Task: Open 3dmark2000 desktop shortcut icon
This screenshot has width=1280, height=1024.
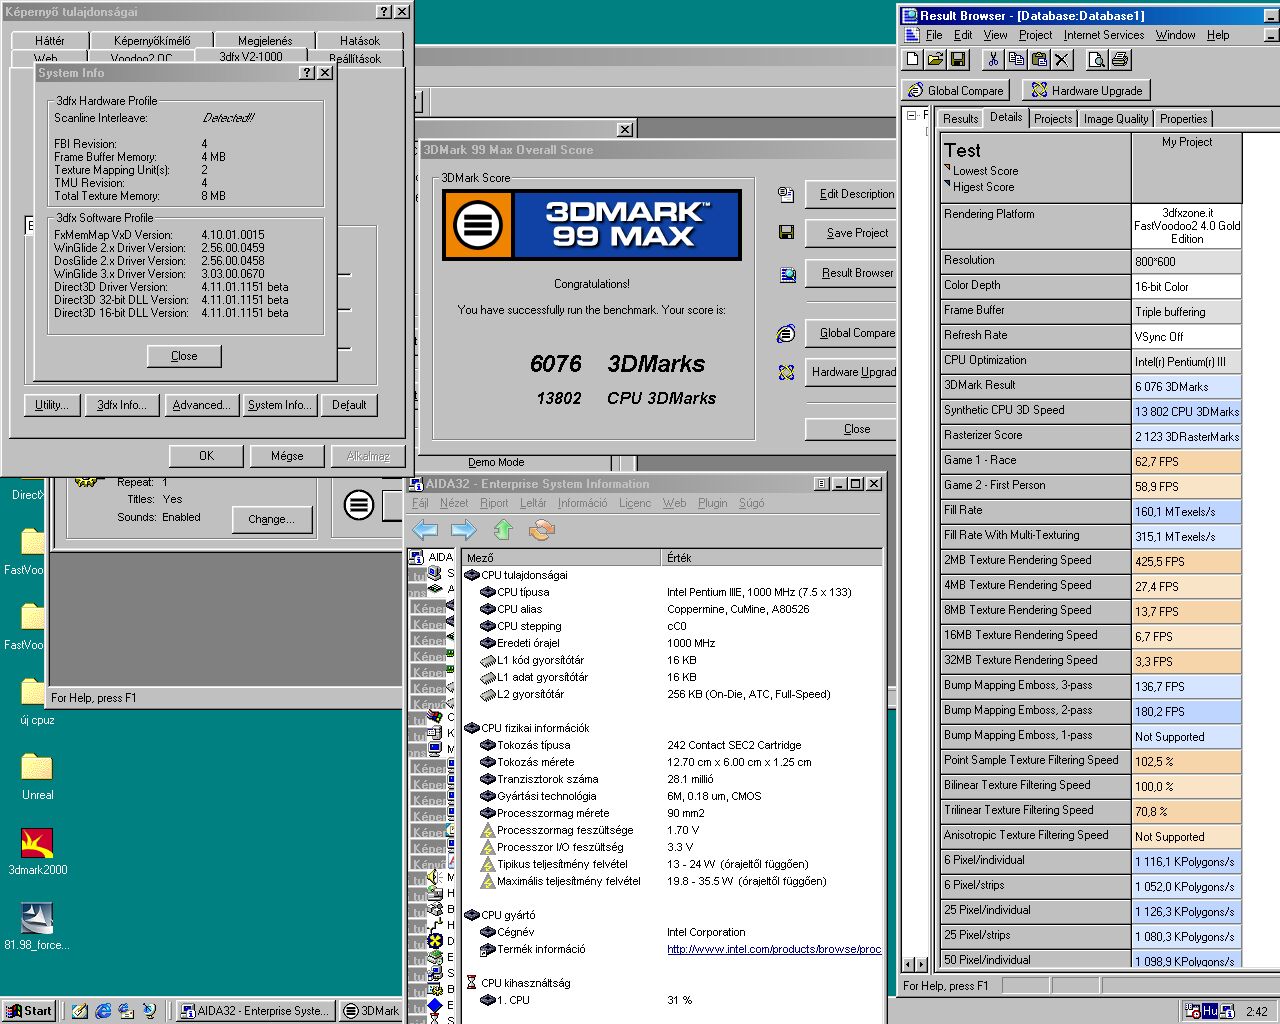Action: pos(37,843)
